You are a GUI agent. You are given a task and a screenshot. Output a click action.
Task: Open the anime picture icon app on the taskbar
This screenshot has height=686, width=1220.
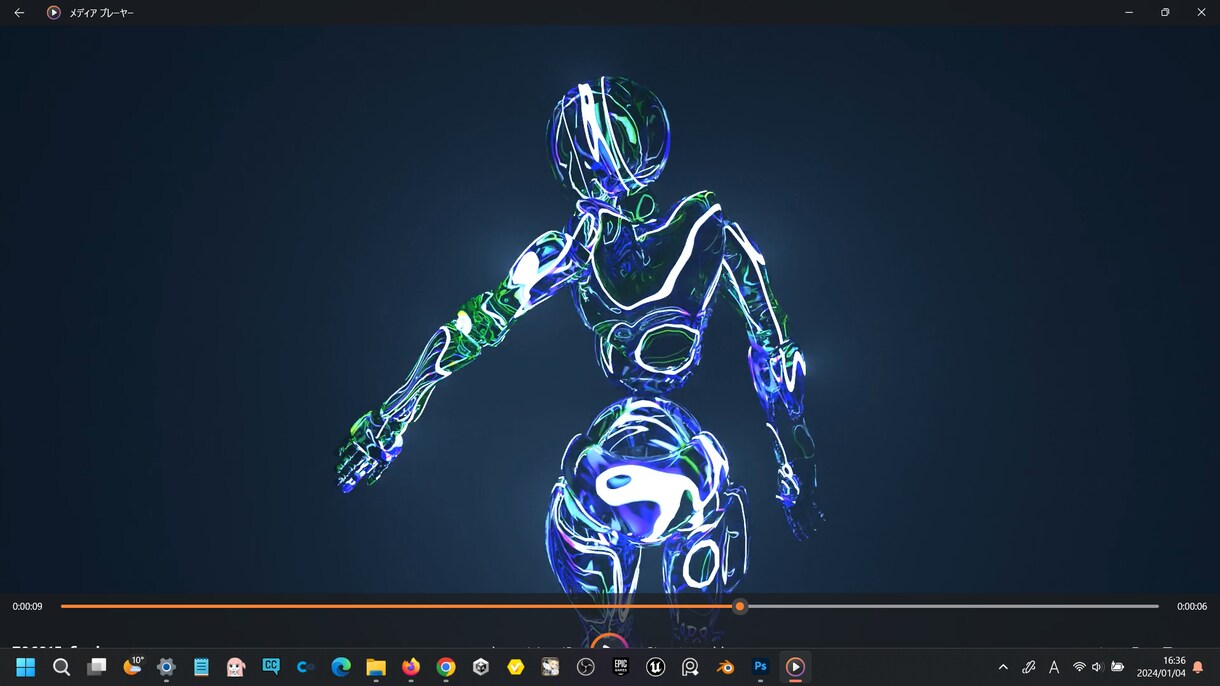550,667
